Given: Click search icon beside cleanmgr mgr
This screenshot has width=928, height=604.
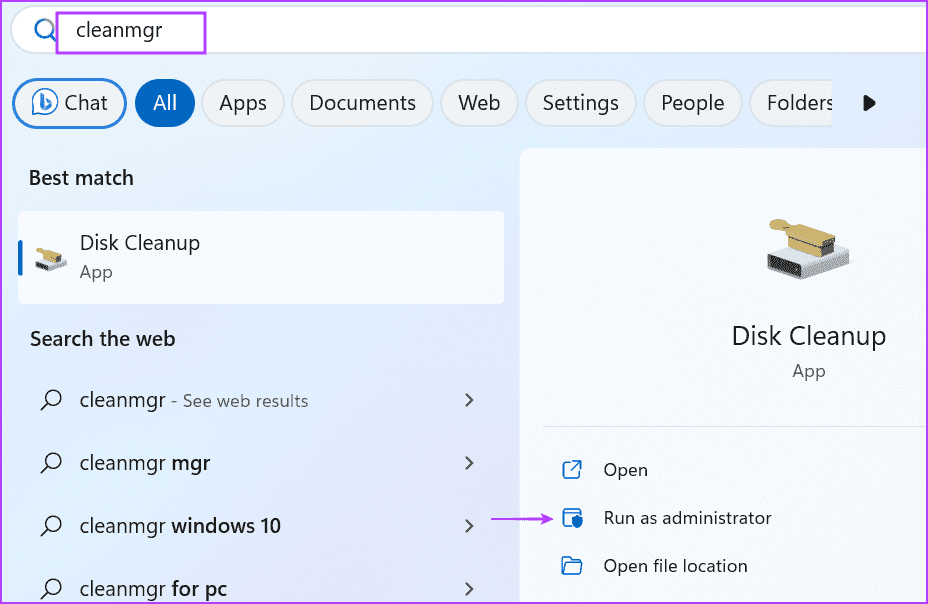Looking at the screenshot, I should (x=51, y=463).
